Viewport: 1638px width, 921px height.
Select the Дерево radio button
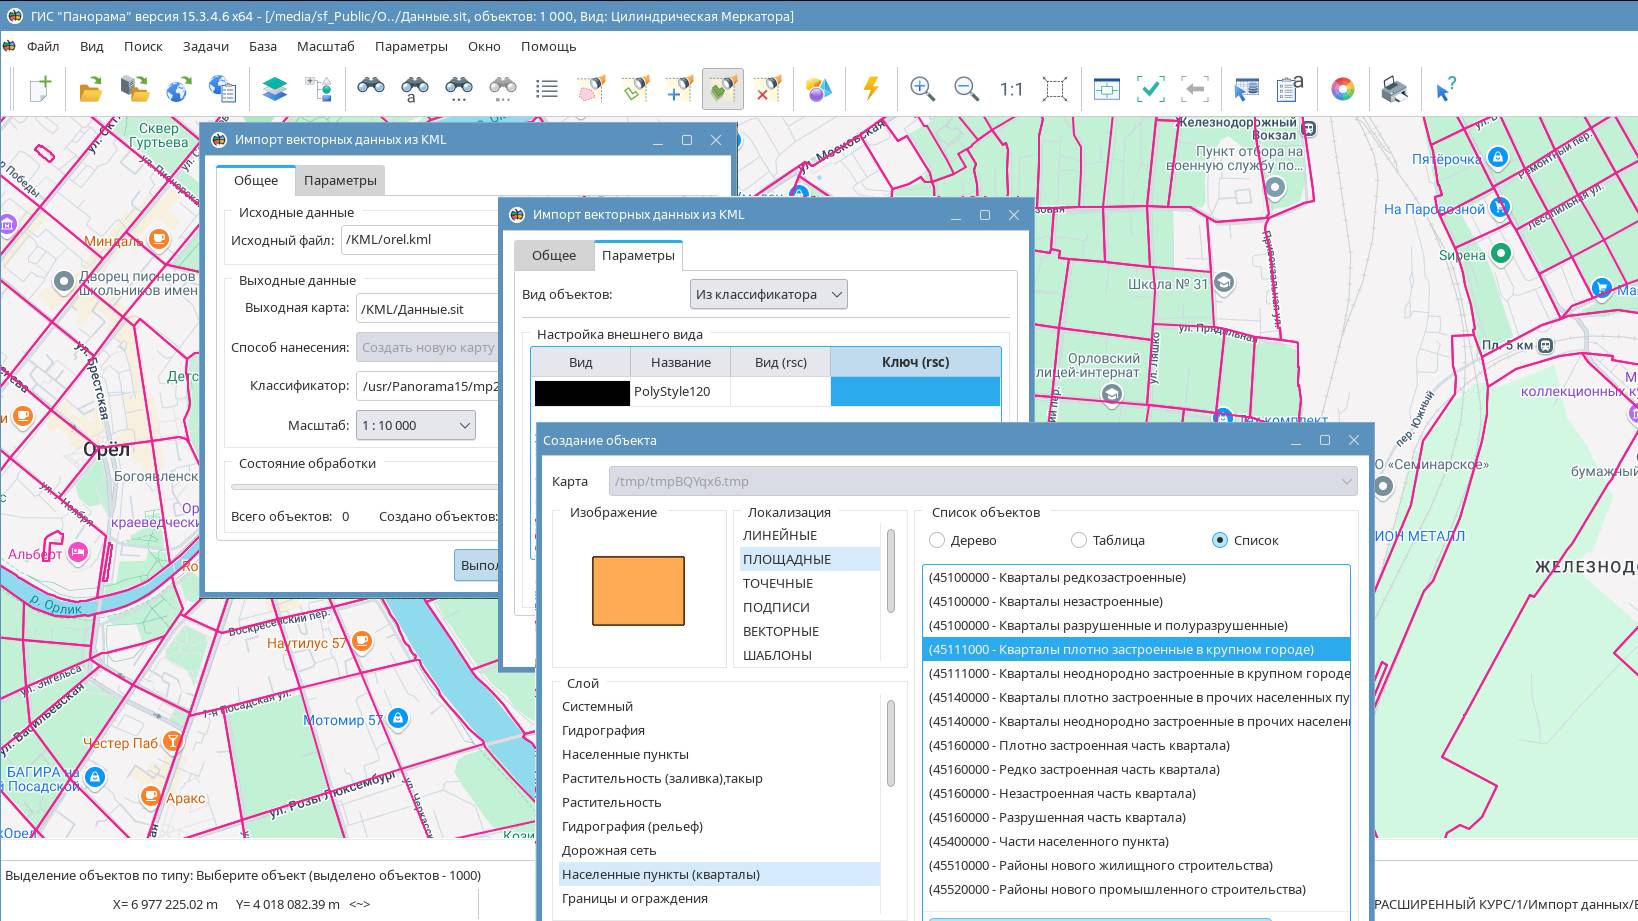[x=937, y=540]
